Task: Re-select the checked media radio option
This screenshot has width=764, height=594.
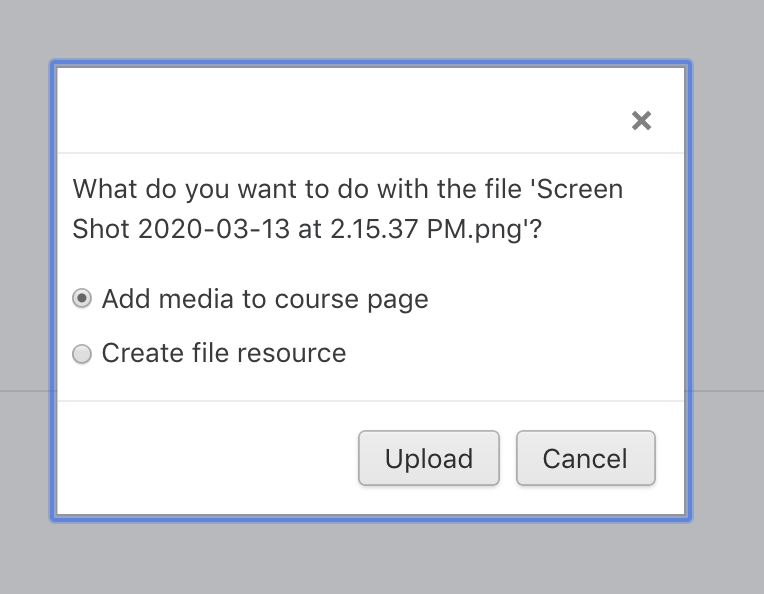Action: [x=82, y=298]
